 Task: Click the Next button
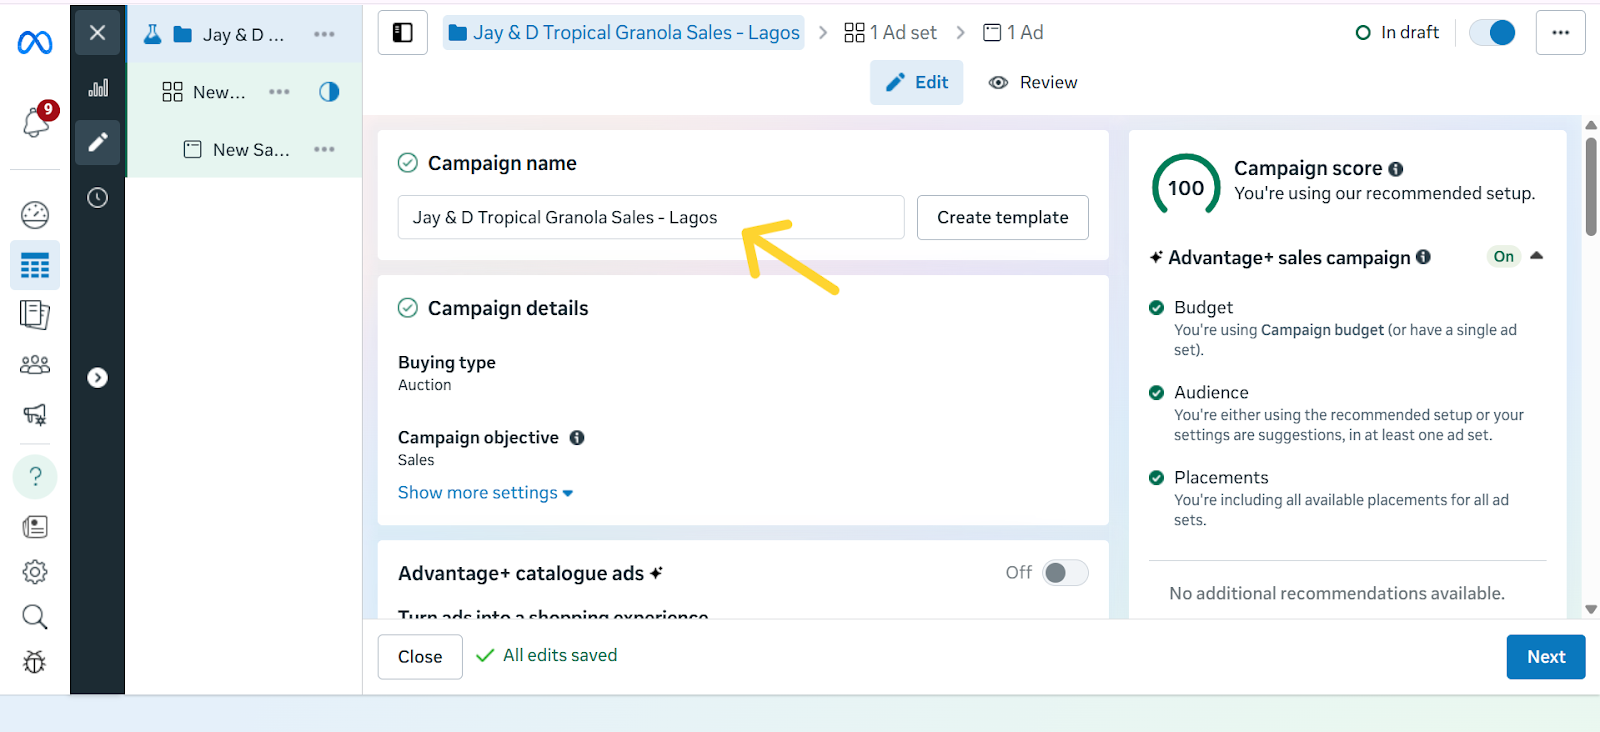pos(1546,657)
